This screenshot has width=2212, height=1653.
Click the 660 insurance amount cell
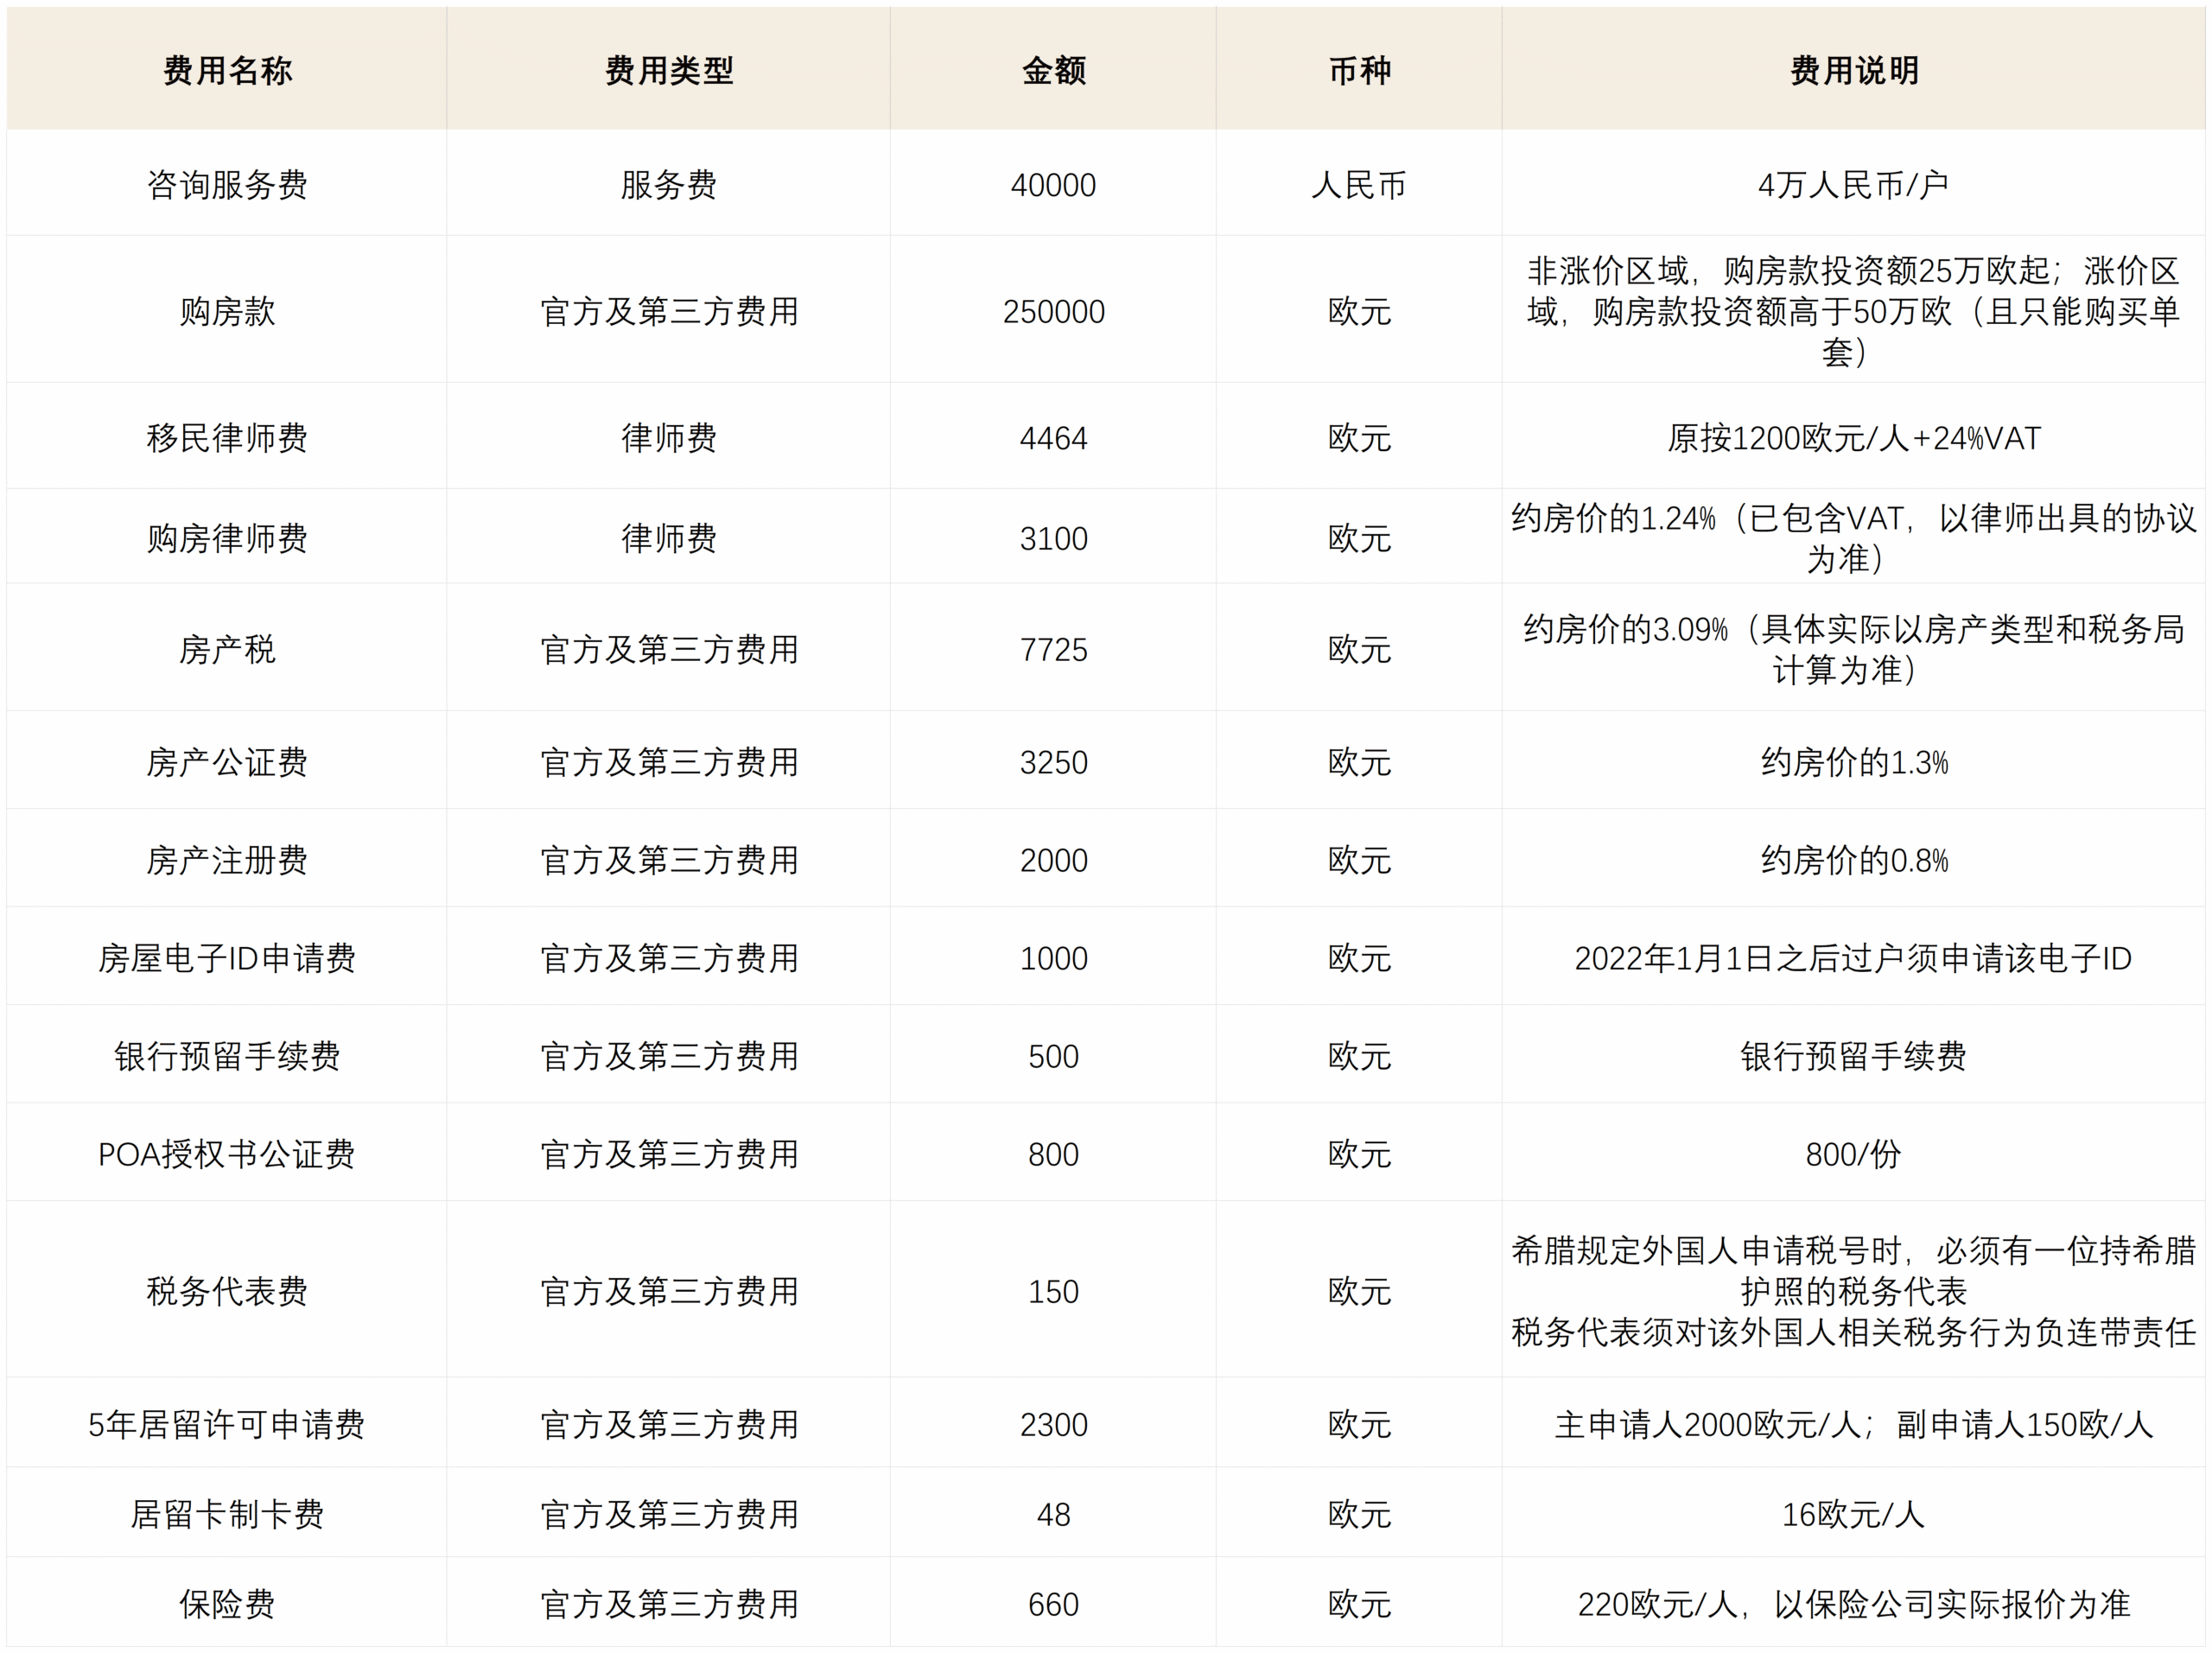(x=1053, y=1605)
